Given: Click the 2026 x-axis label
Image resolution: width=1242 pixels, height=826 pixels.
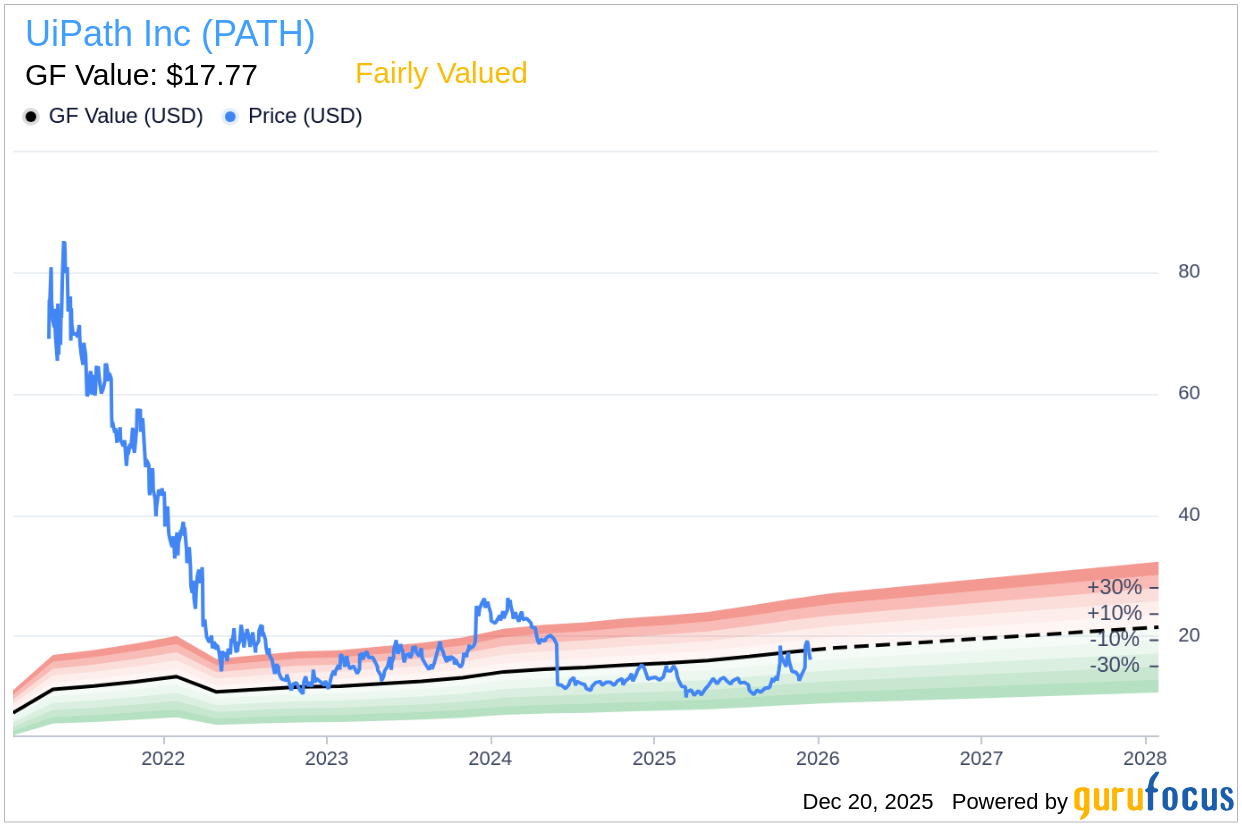Looking at the screenshot, I should [x=817, y=758].
